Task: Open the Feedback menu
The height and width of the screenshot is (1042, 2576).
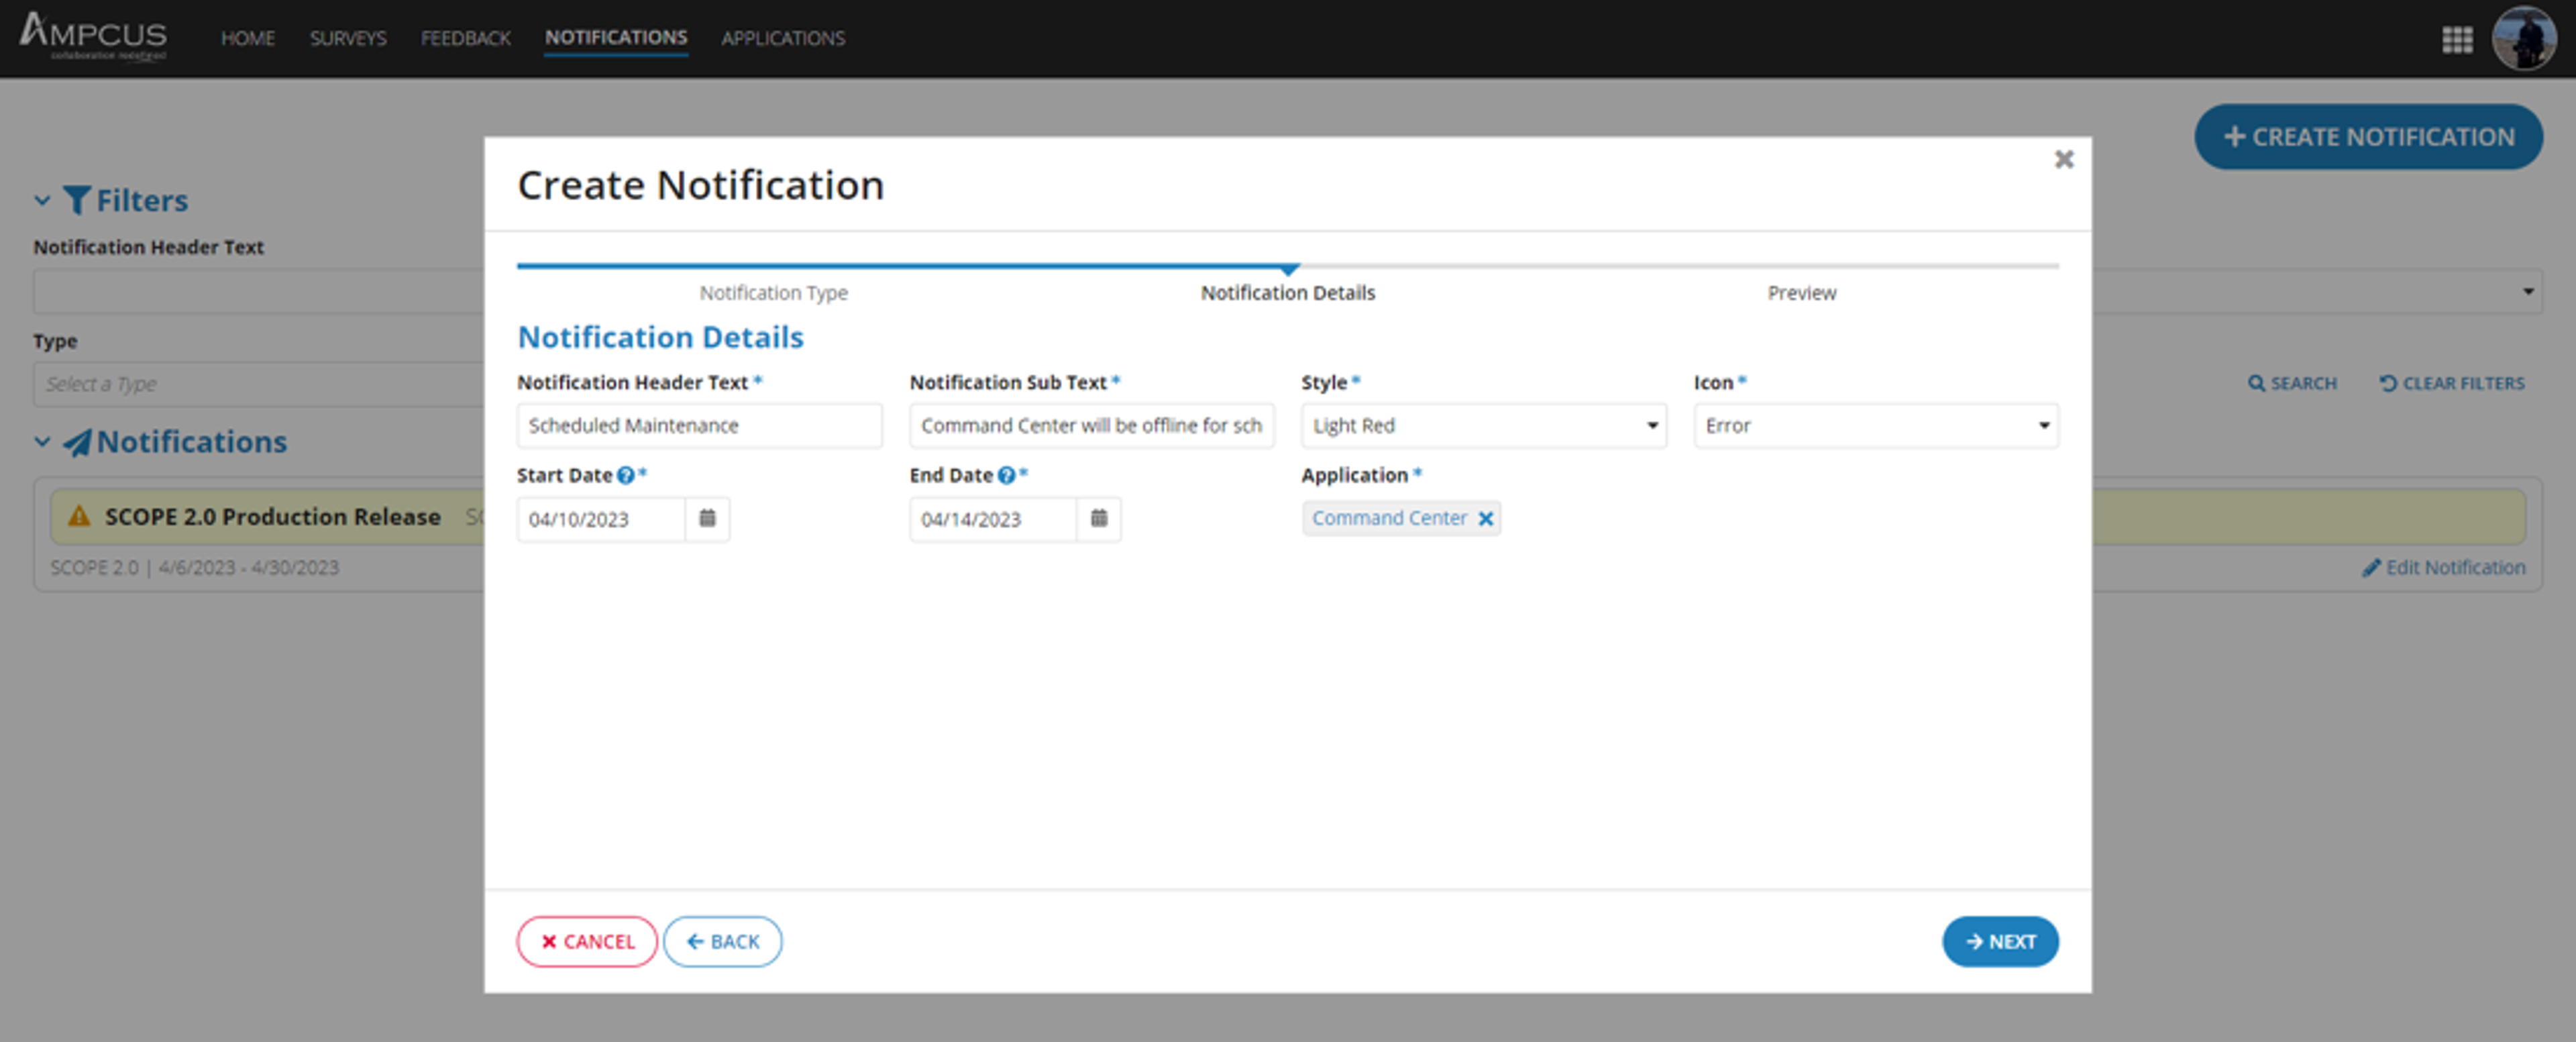Action: (x=465, y=38)
